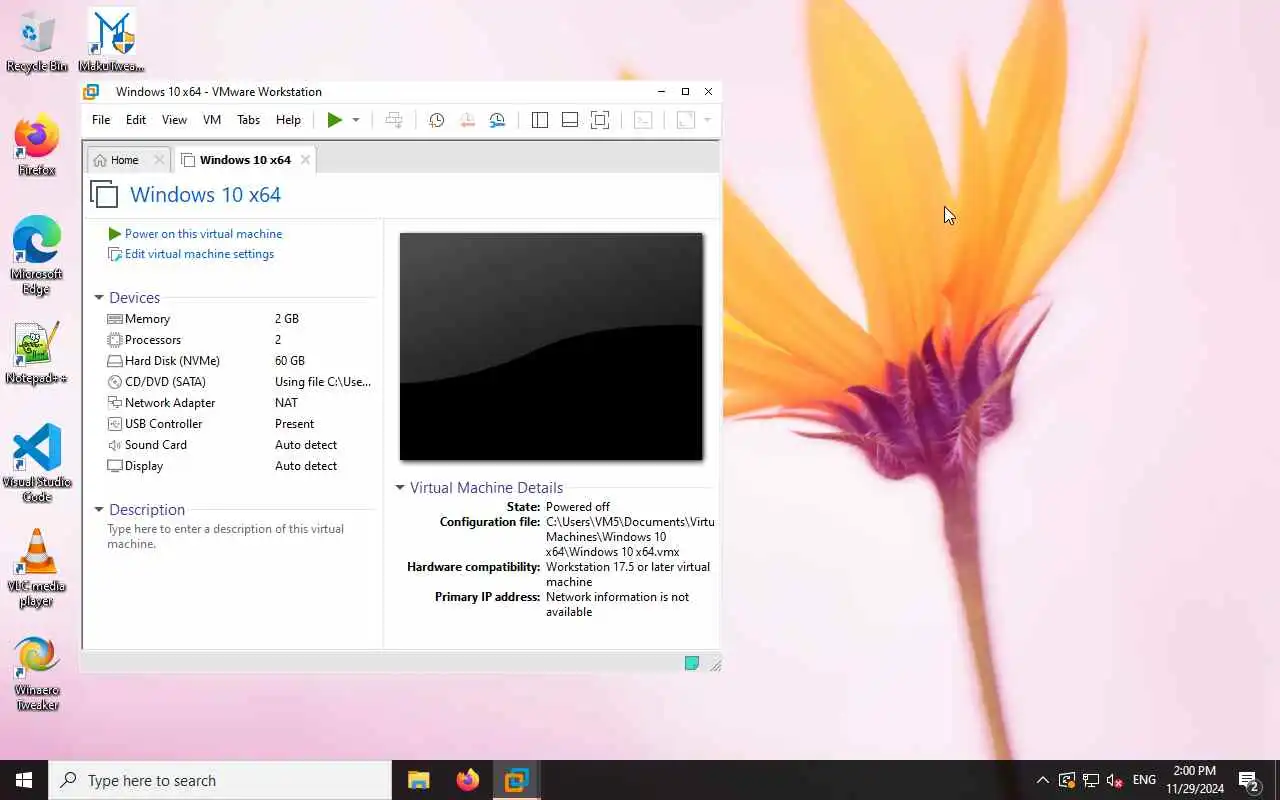This screenshot has height=800, width=1280.
Task: Open Winaero Tweaker desktop shortcut
Action: point(37,674)
